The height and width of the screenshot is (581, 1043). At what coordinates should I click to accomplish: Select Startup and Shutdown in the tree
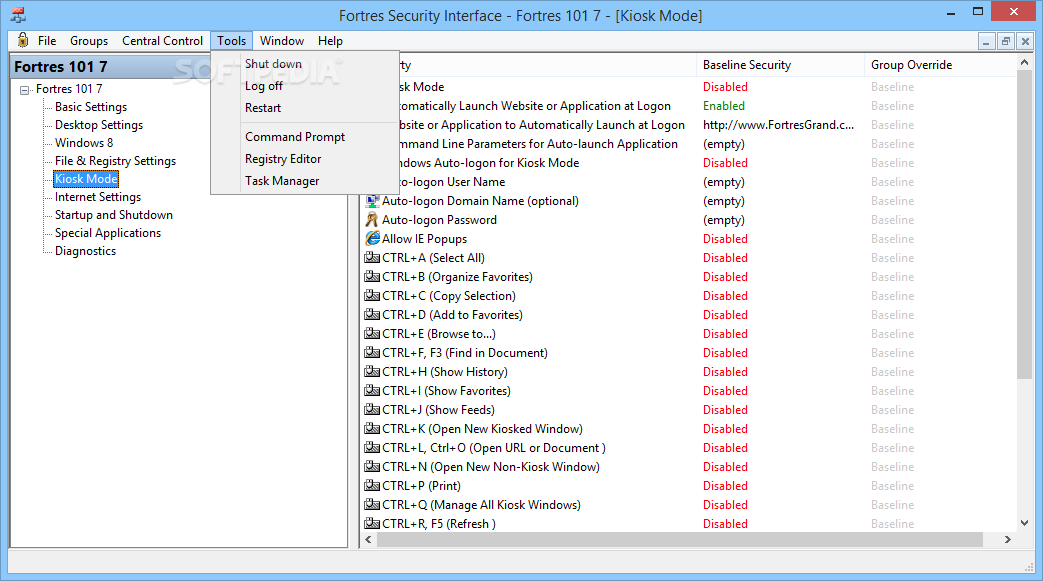[114, 214]
